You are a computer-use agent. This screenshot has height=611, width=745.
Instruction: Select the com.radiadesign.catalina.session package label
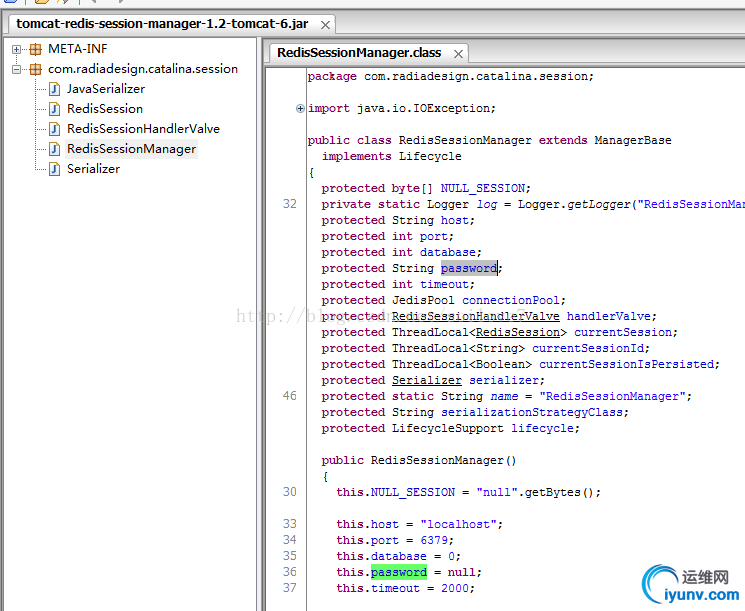click(x=143, y=69)
